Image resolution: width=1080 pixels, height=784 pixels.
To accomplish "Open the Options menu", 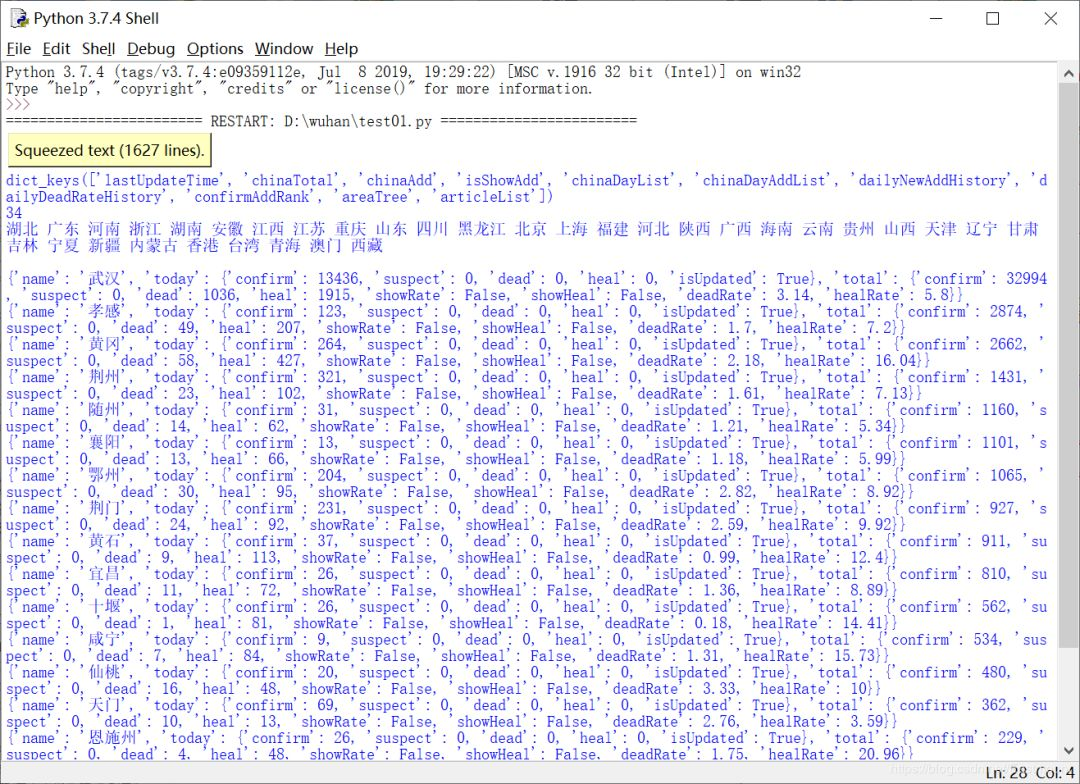I will 215,49.
